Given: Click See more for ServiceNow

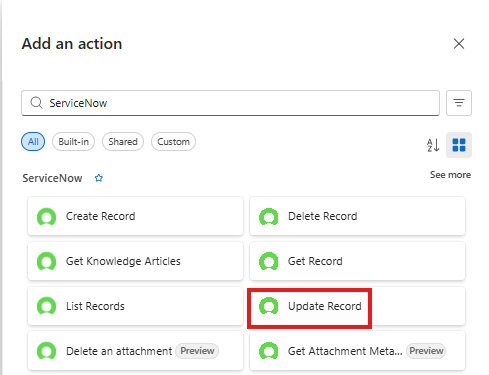Looking at the screenshot, I should click(x=450, y=175).
